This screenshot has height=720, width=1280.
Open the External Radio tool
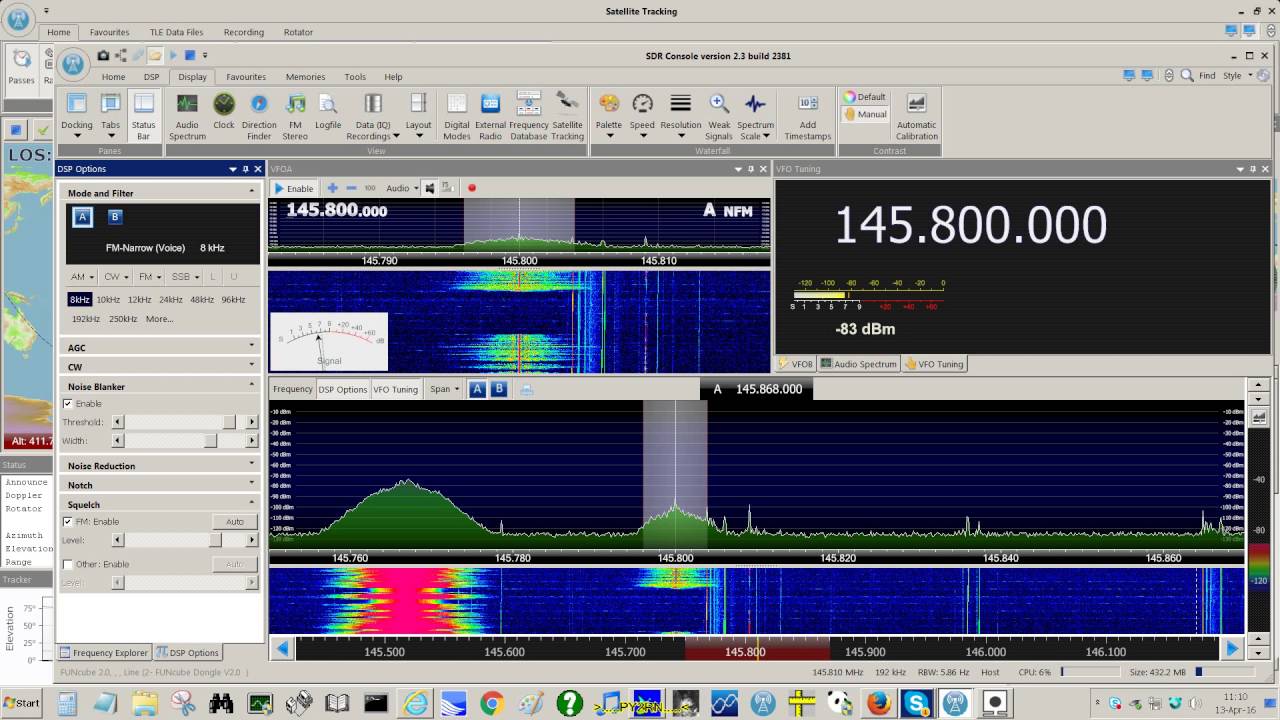[490, 116]
